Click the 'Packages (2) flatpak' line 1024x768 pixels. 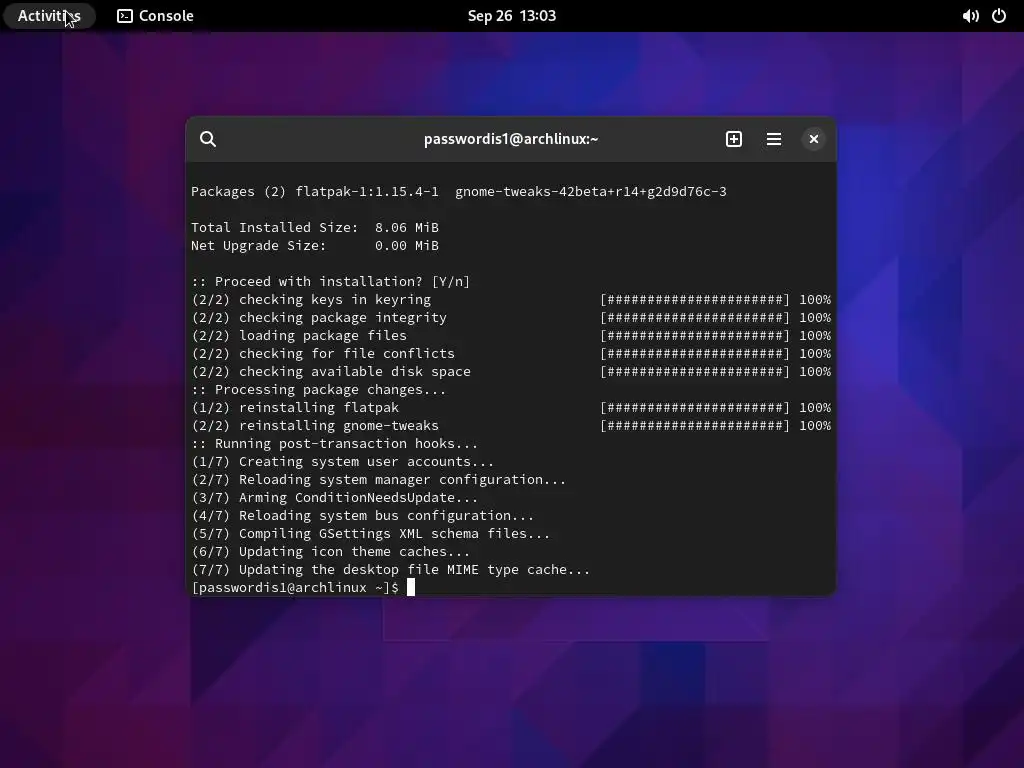coord(458,191)
